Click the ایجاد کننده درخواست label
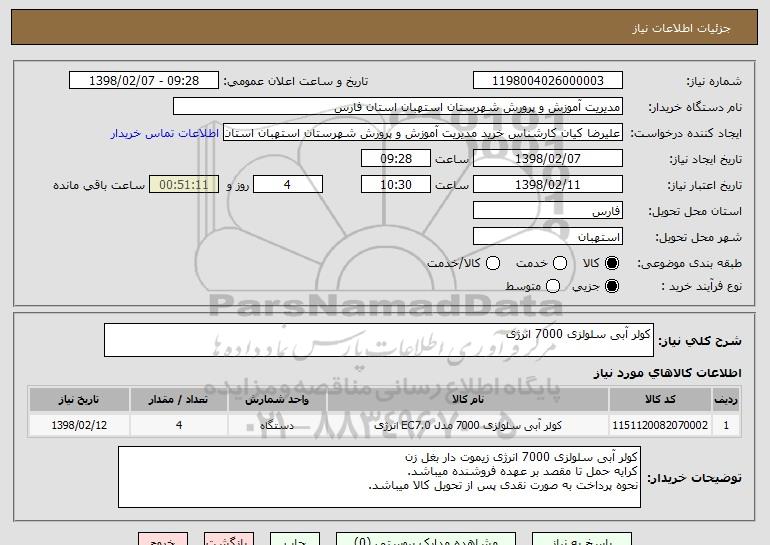This screenshot has width=770, height=545. [687, 133]
